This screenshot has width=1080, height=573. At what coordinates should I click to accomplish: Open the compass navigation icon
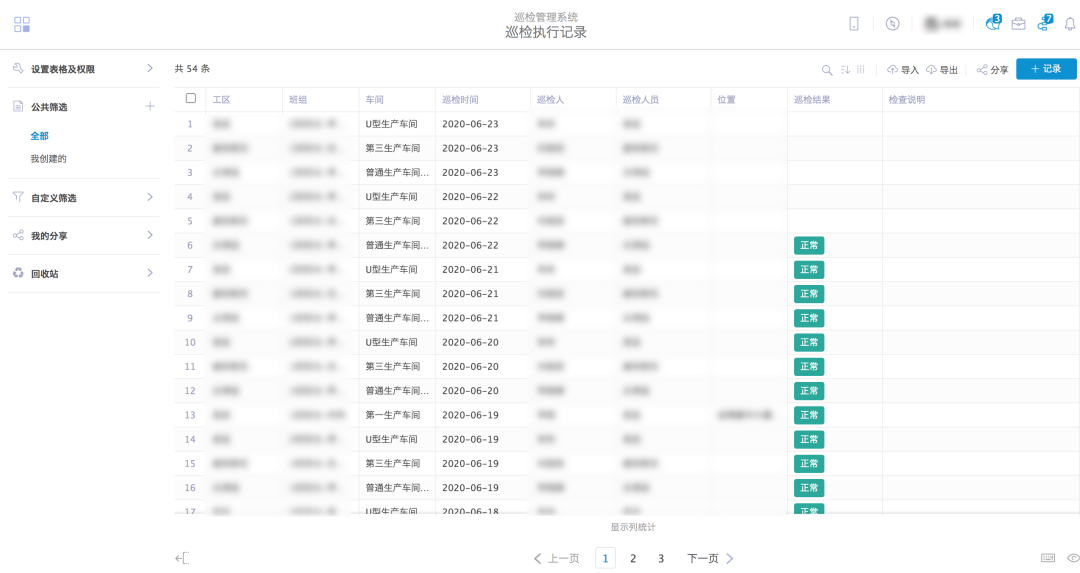tap(892, 24)
